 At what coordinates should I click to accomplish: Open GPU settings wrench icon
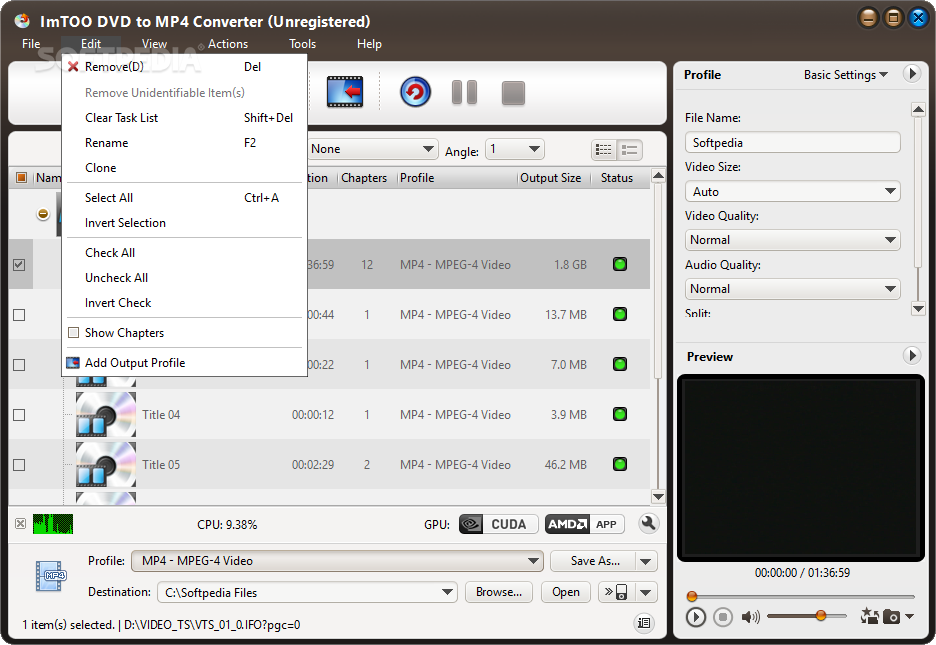click(648, 524)
